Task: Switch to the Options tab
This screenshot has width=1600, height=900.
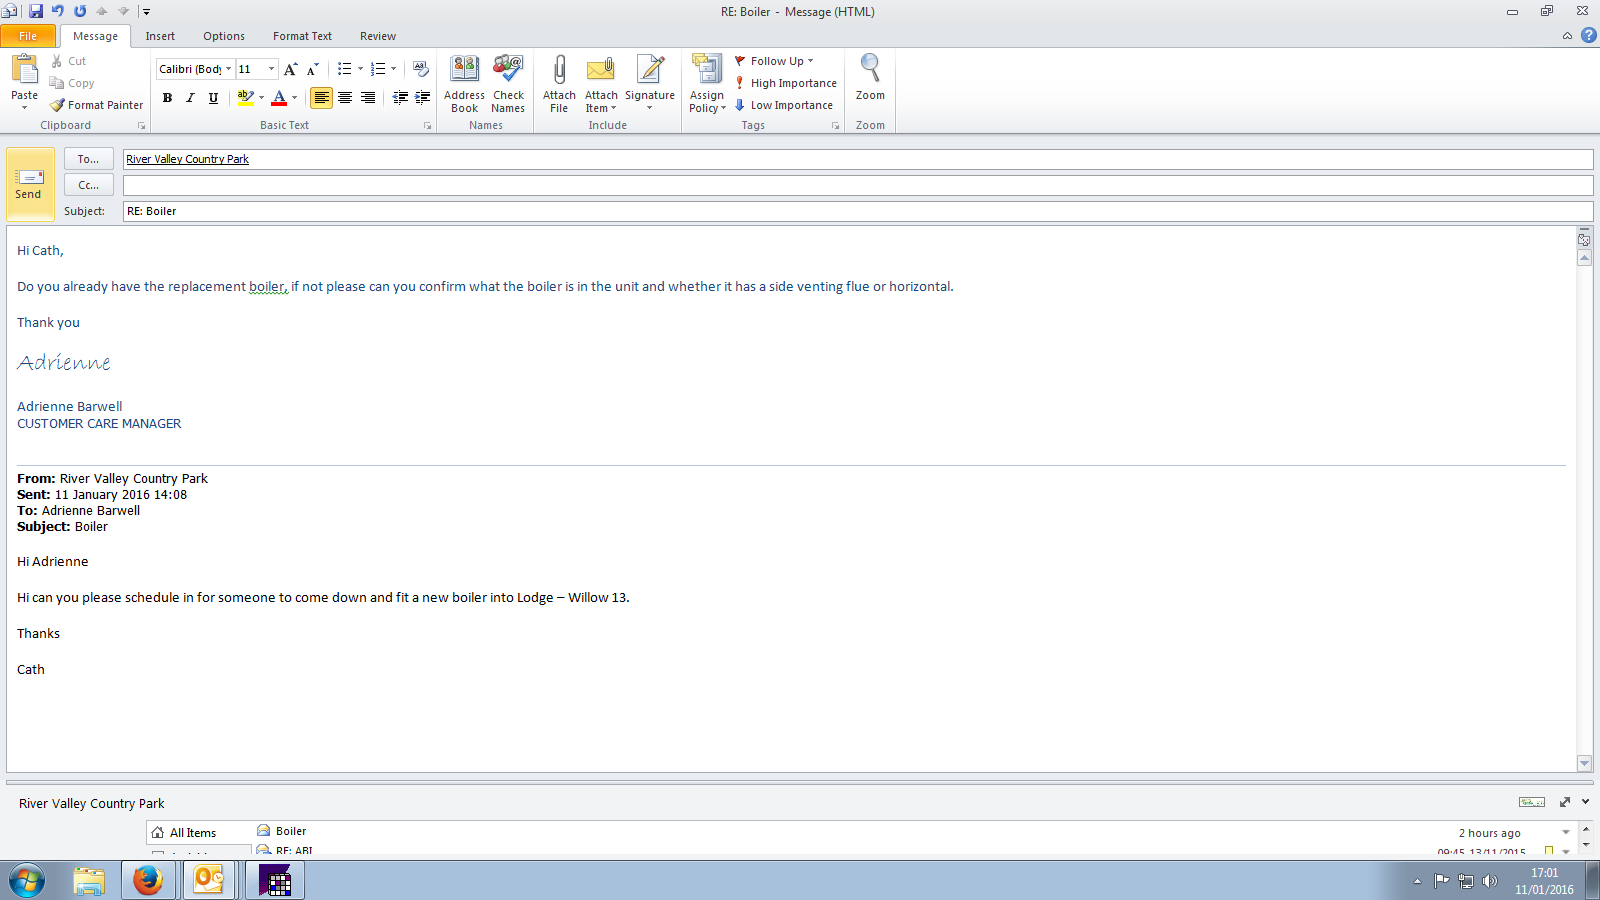Action: [224, 36]
